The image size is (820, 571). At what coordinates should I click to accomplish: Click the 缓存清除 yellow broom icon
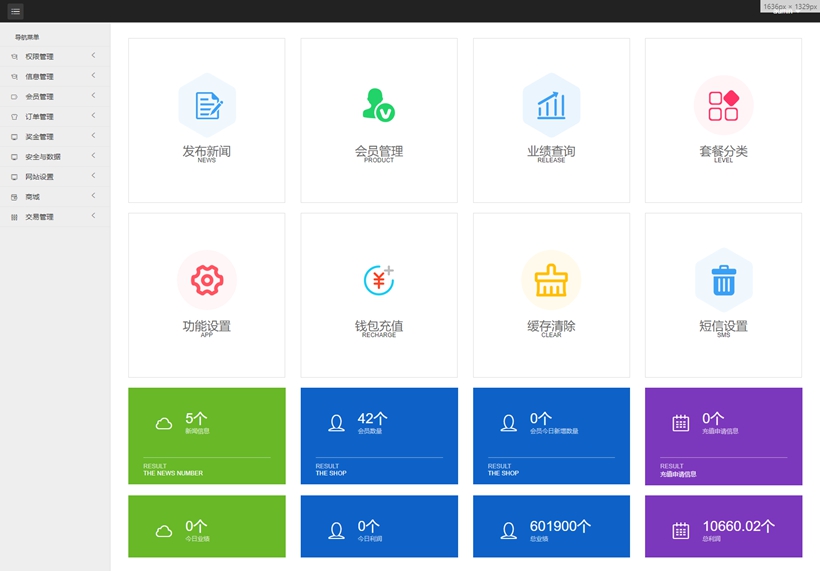tap(551, 280)
